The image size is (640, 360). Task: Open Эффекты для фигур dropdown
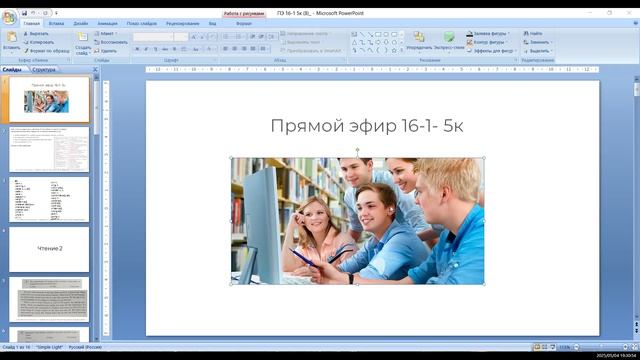(x=492, y=51)
